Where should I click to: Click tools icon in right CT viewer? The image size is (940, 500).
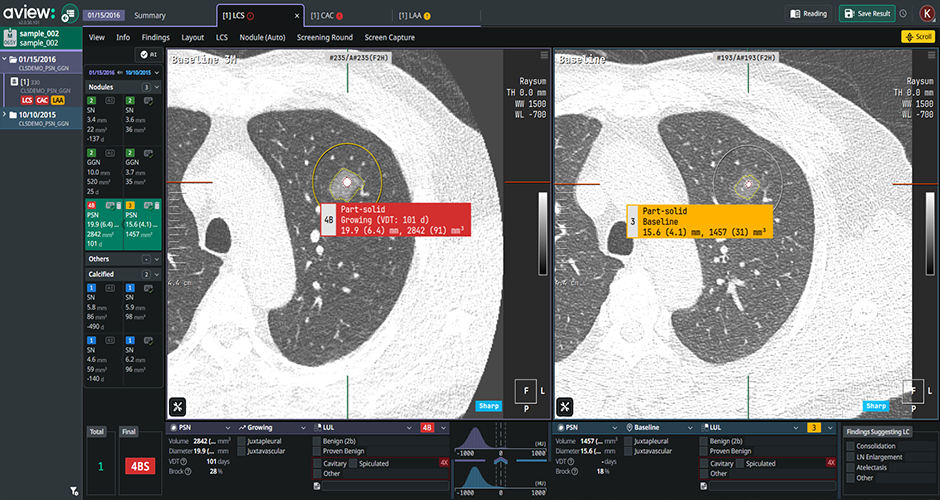click(x=566, y=406)
